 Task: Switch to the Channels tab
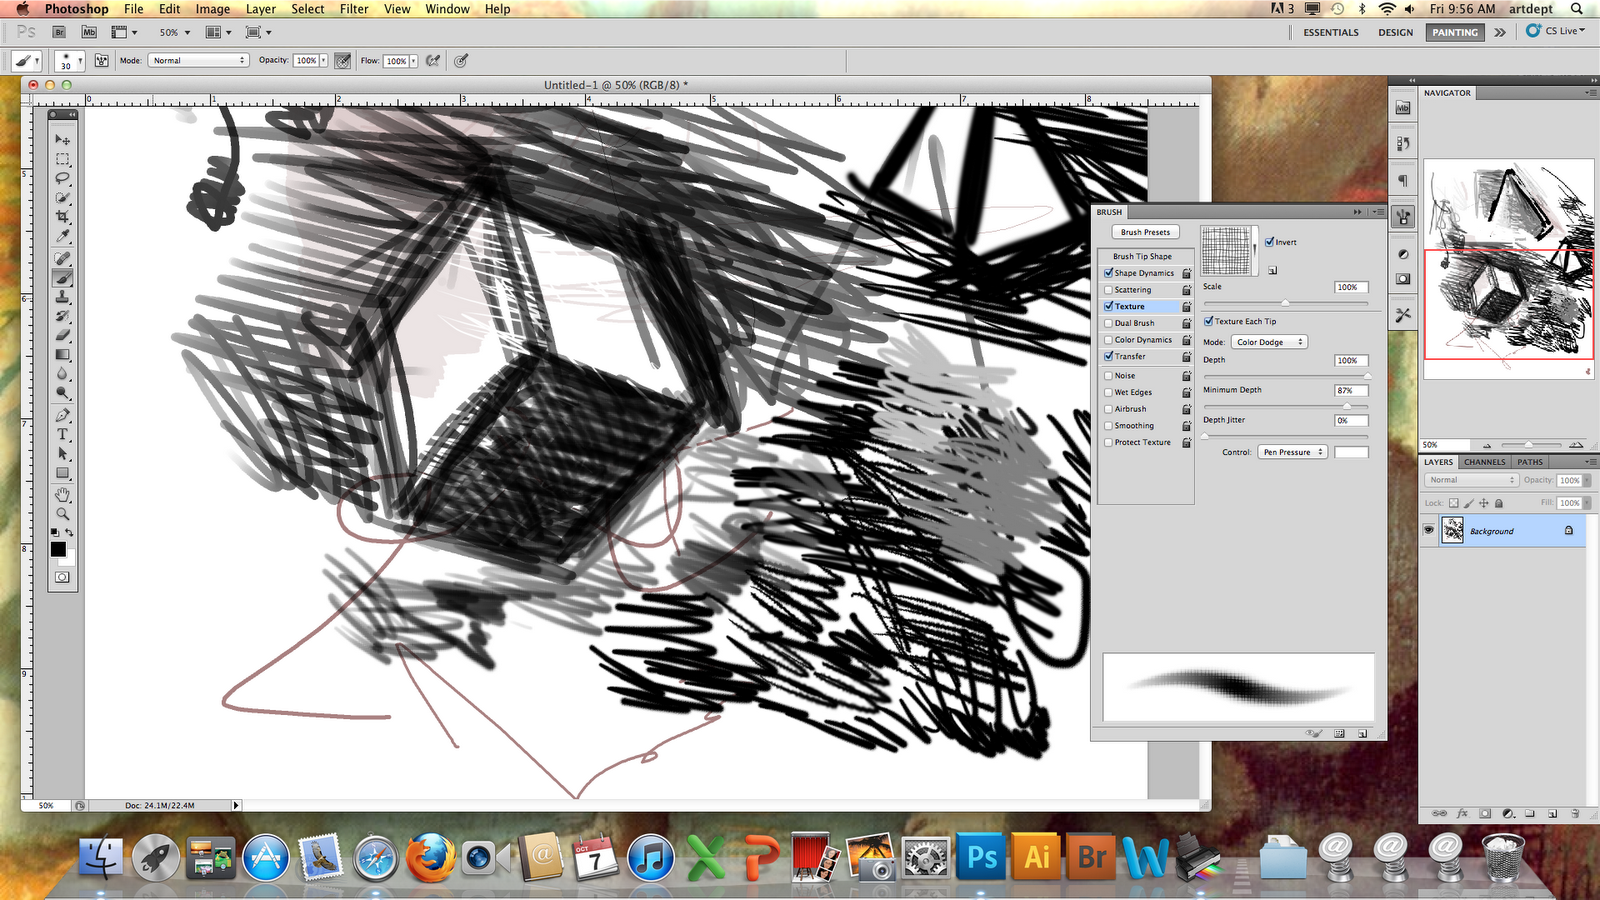tap(1484, 462)
